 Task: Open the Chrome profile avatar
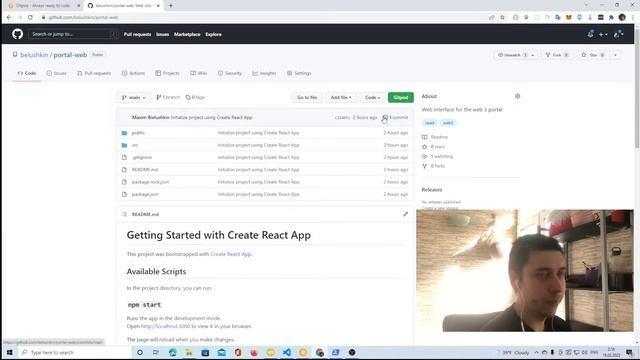click(x=622, y=18)
